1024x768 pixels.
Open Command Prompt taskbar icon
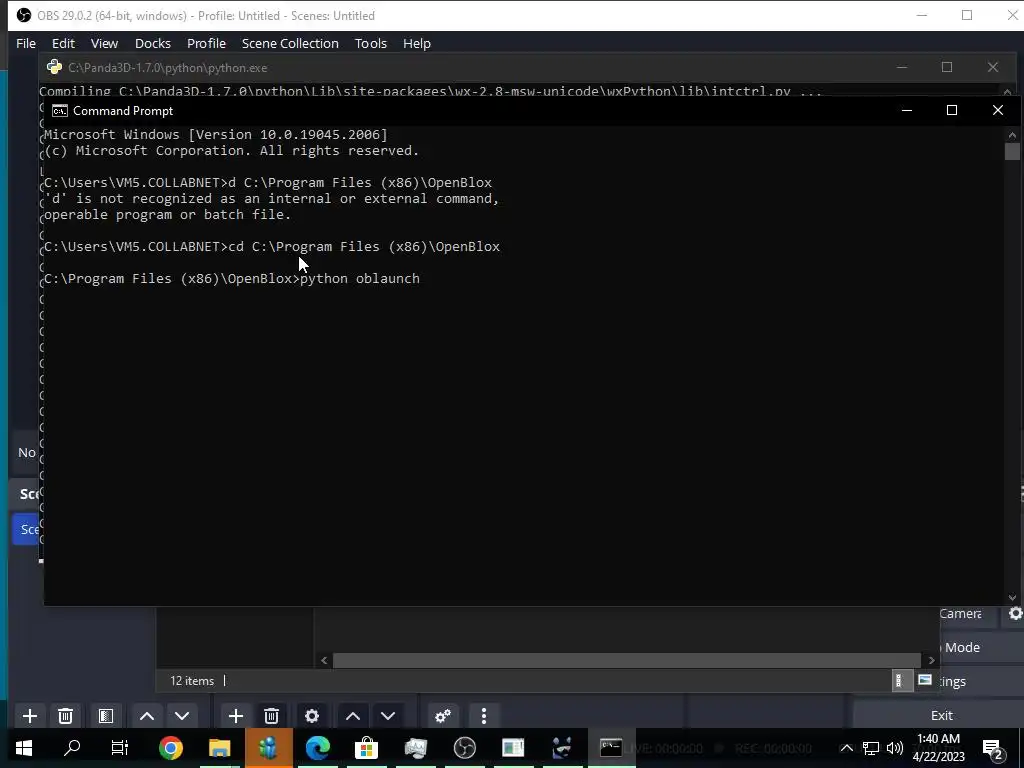(x=611, y=748)
